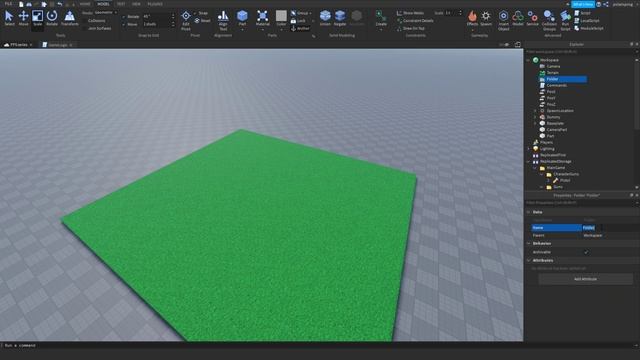Click the Reset pivot button

[202, 21]
